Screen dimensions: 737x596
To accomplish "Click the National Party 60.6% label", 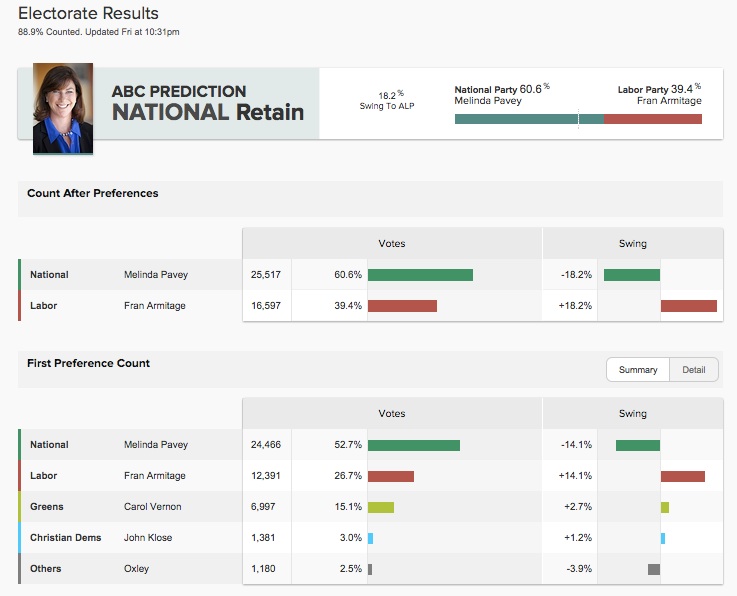I will (502, 89).
